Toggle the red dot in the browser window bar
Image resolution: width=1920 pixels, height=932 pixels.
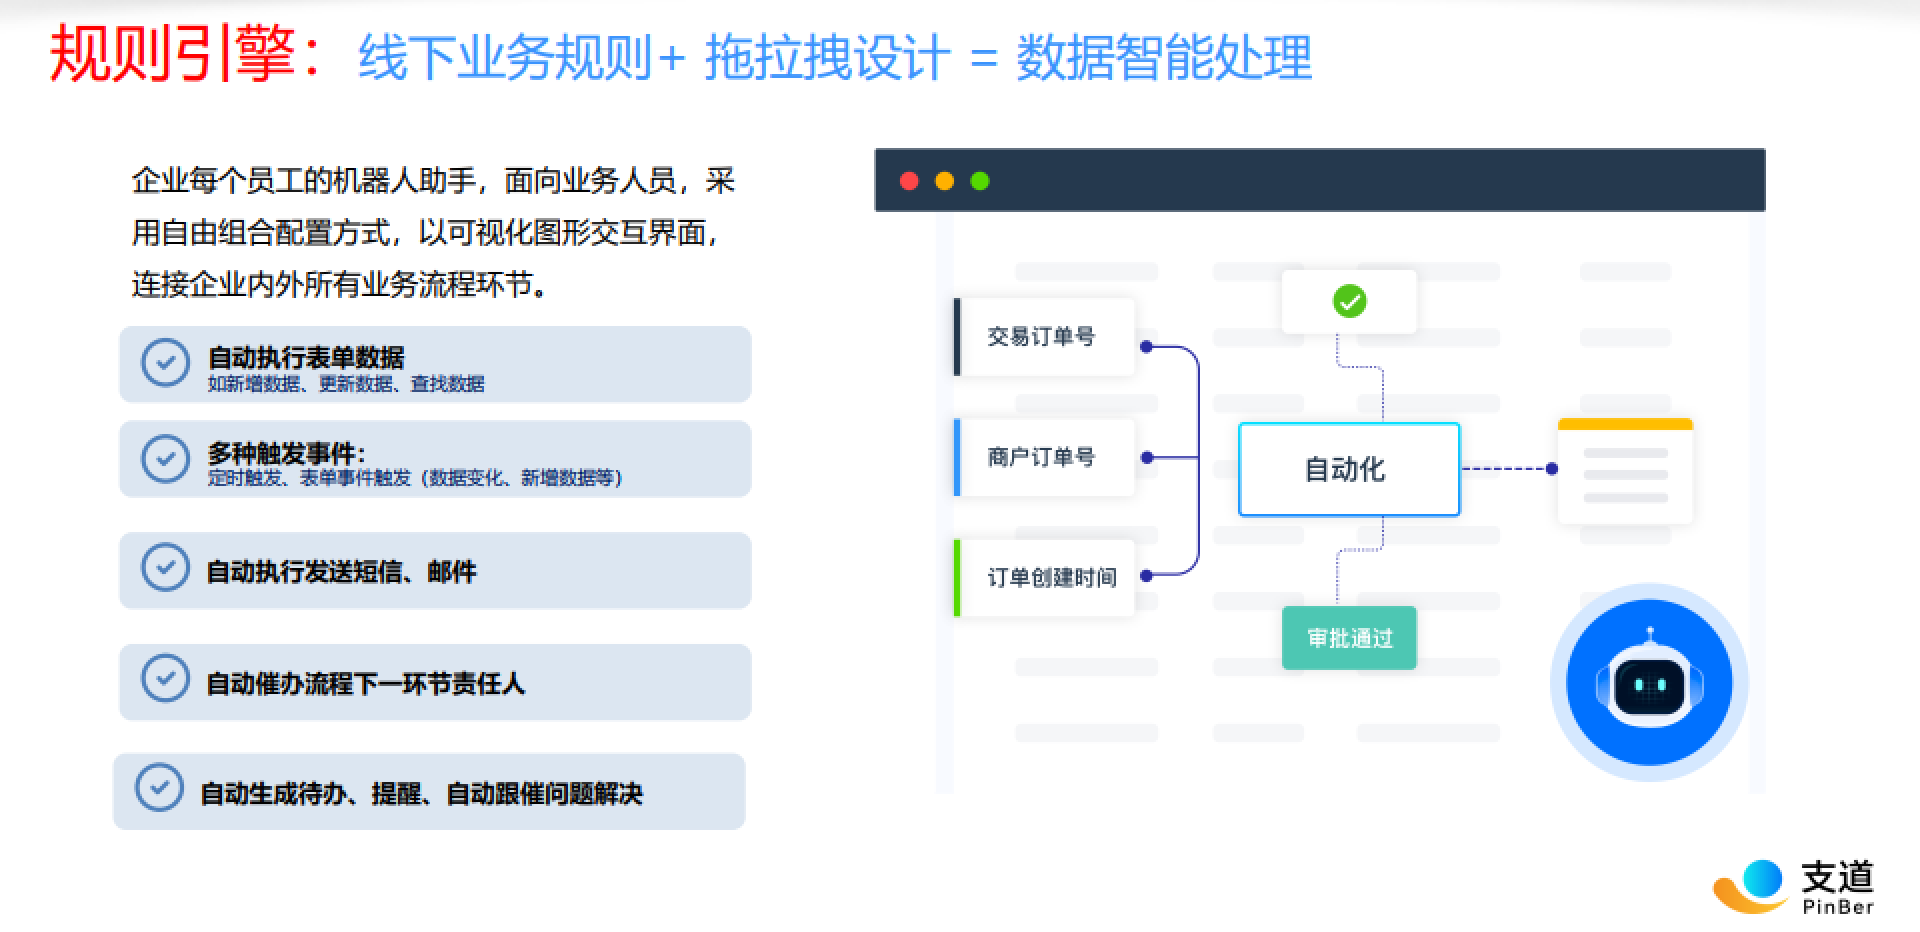coord(909,181)
